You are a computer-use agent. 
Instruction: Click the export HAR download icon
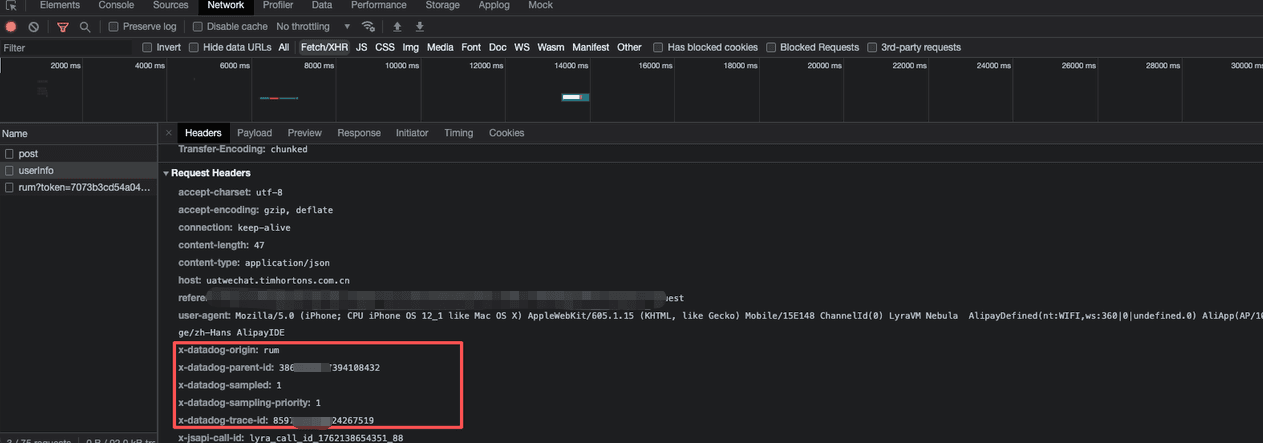(420, 27)
